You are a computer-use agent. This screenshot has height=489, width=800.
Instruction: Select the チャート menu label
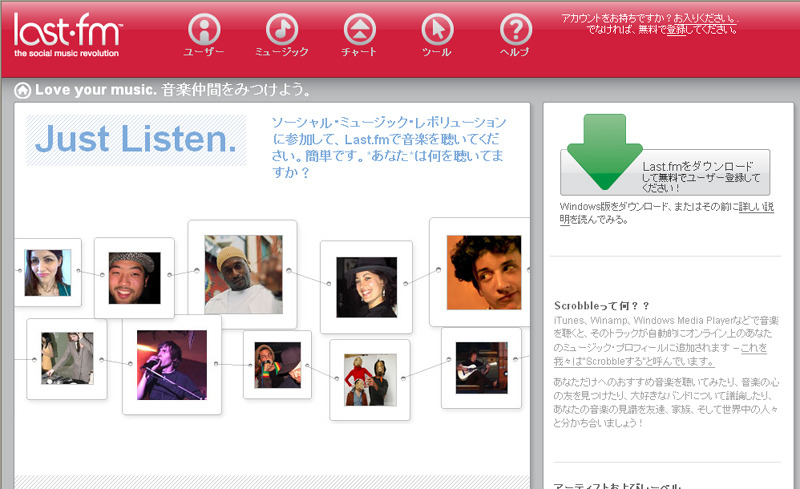[x=359, y=52]
